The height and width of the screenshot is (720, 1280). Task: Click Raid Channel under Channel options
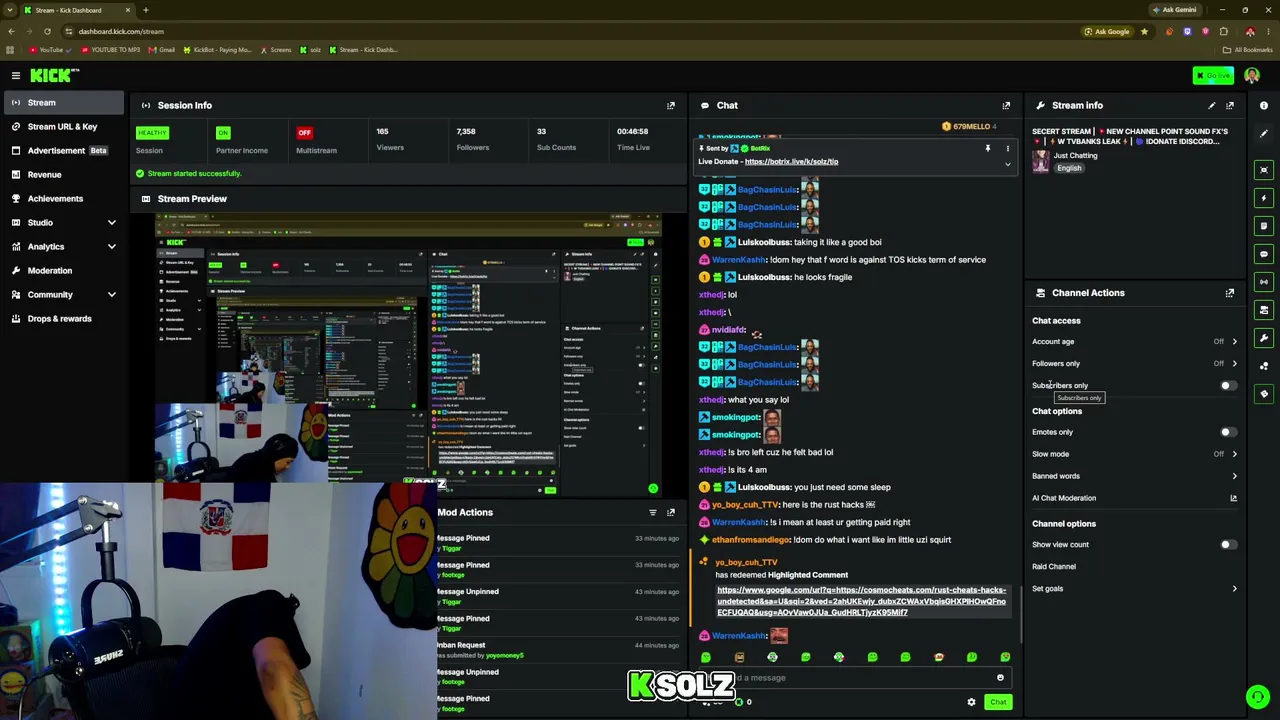pyautogui.click(x=1054, y=567)
